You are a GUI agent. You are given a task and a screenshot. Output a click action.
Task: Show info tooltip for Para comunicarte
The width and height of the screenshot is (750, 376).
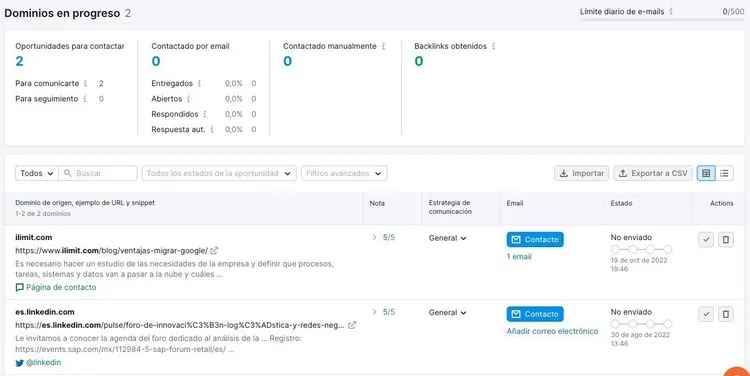pyautogui.click(x=86, y=83)
